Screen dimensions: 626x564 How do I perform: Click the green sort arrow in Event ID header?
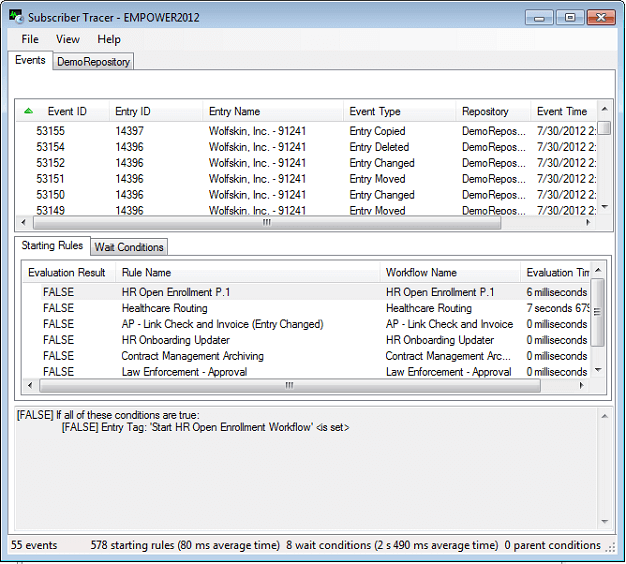pyautogui.click(x=28, y=111)
